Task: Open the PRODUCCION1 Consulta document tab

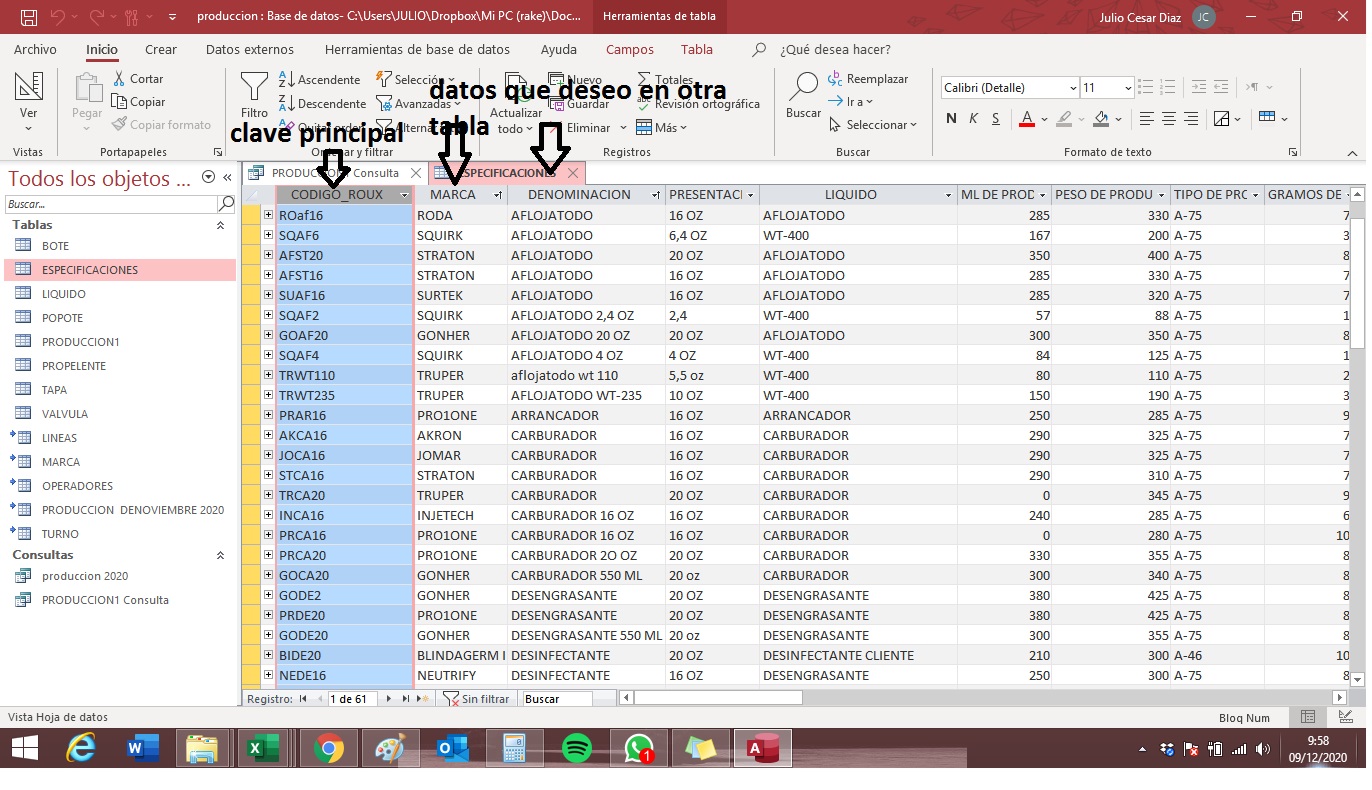Action: (336, 173)
